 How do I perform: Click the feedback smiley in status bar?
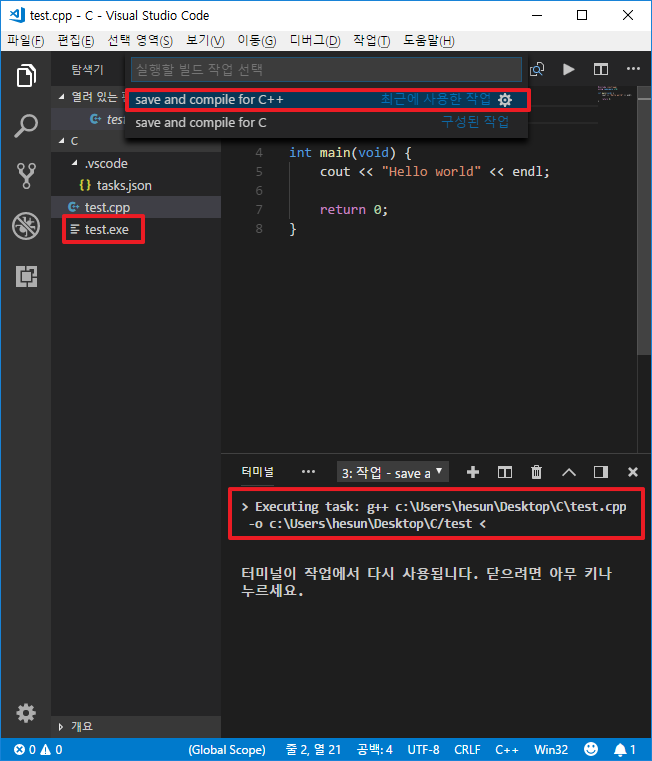(x=591, y=749)
